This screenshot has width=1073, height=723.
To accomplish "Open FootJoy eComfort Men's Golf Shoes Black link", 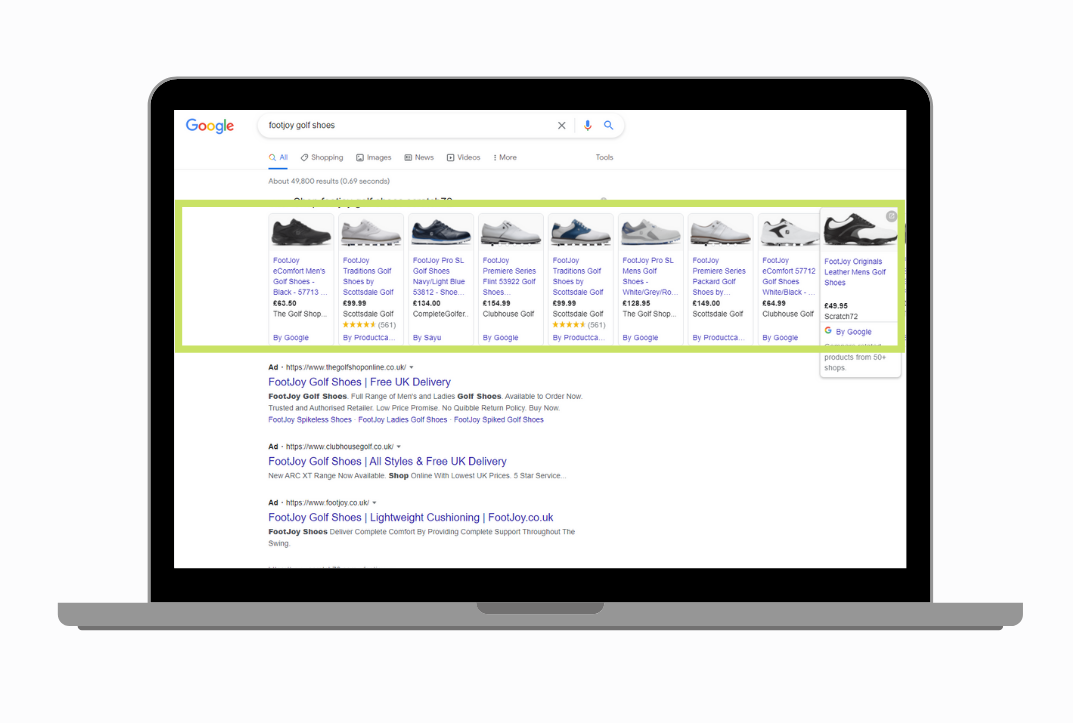I will [x=300, y=276].
